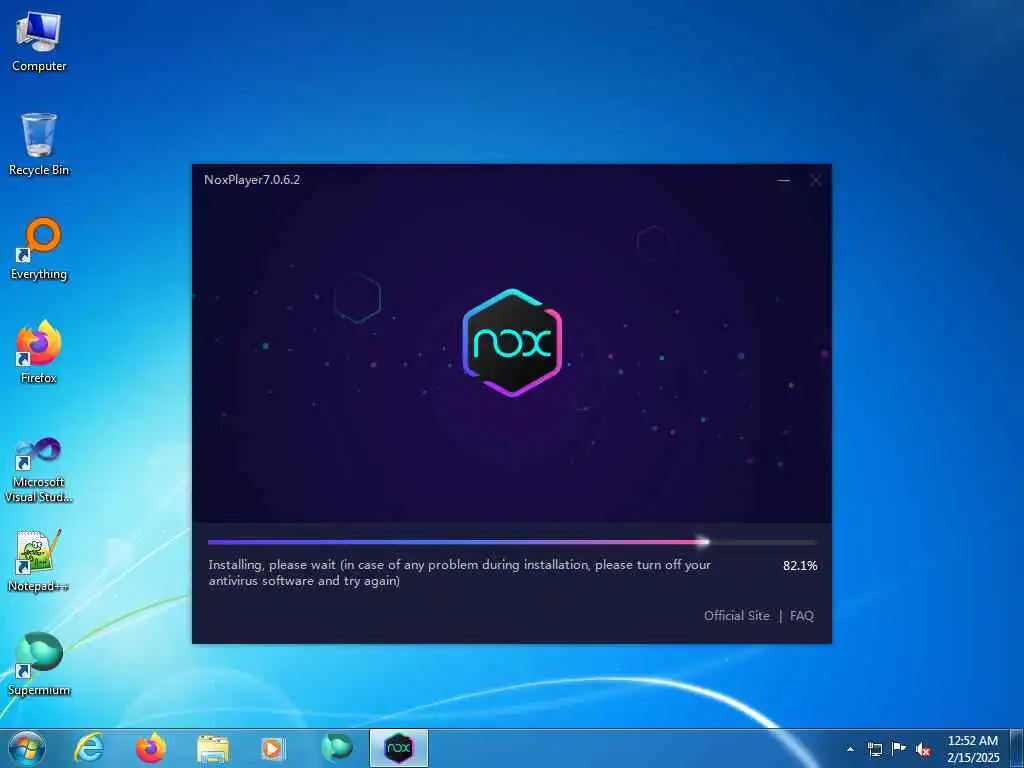Select the Everything search shortcut
The height and width of the screenshot is (768, 1024).
tap(39, 249)
